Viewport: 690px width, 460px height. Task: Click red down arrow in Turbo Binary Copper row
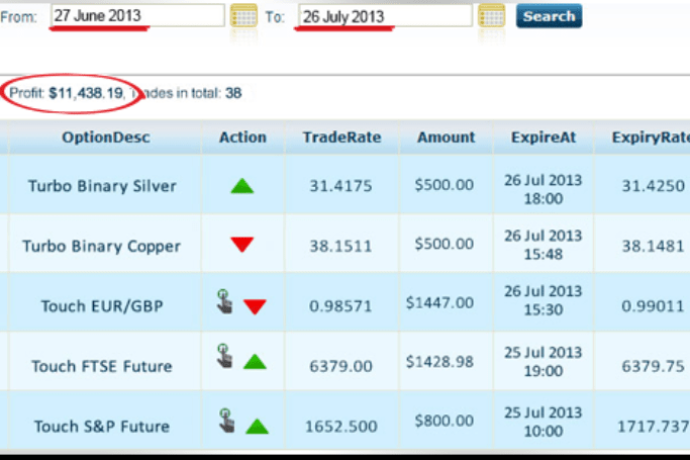click(242, 244)
